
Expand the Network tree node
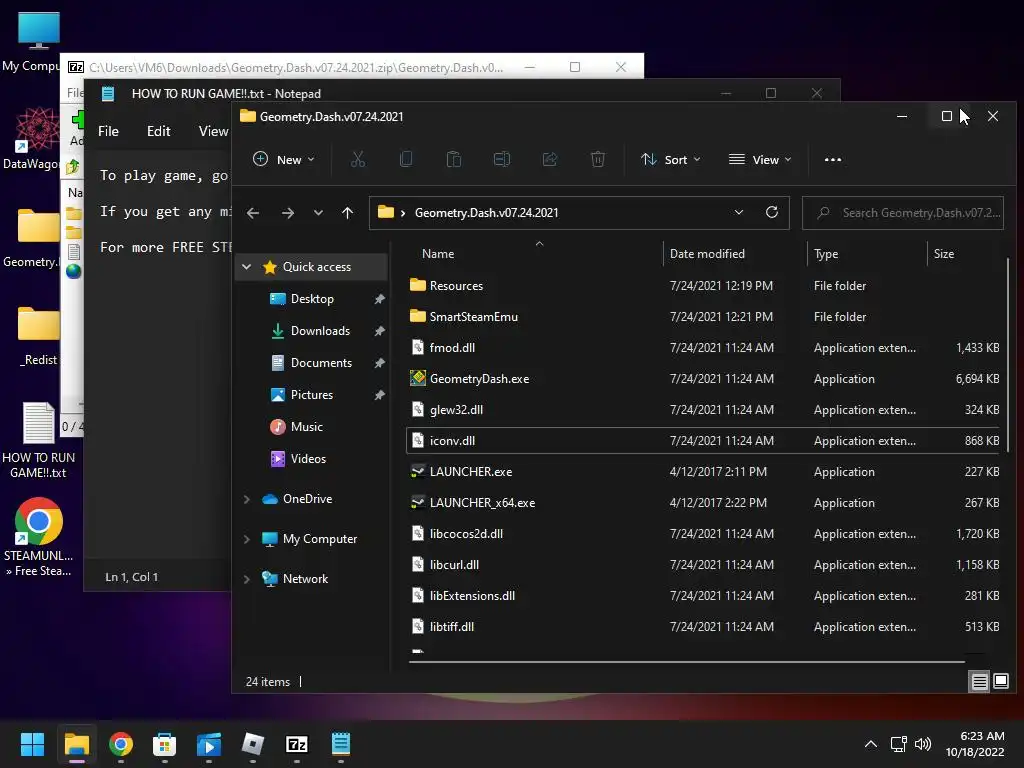(247, 579)
